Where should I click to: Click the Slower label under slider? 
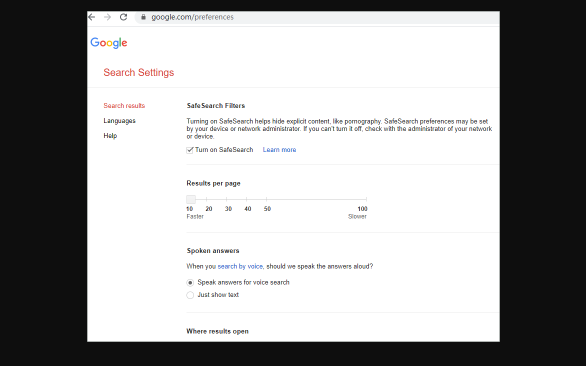357,216
